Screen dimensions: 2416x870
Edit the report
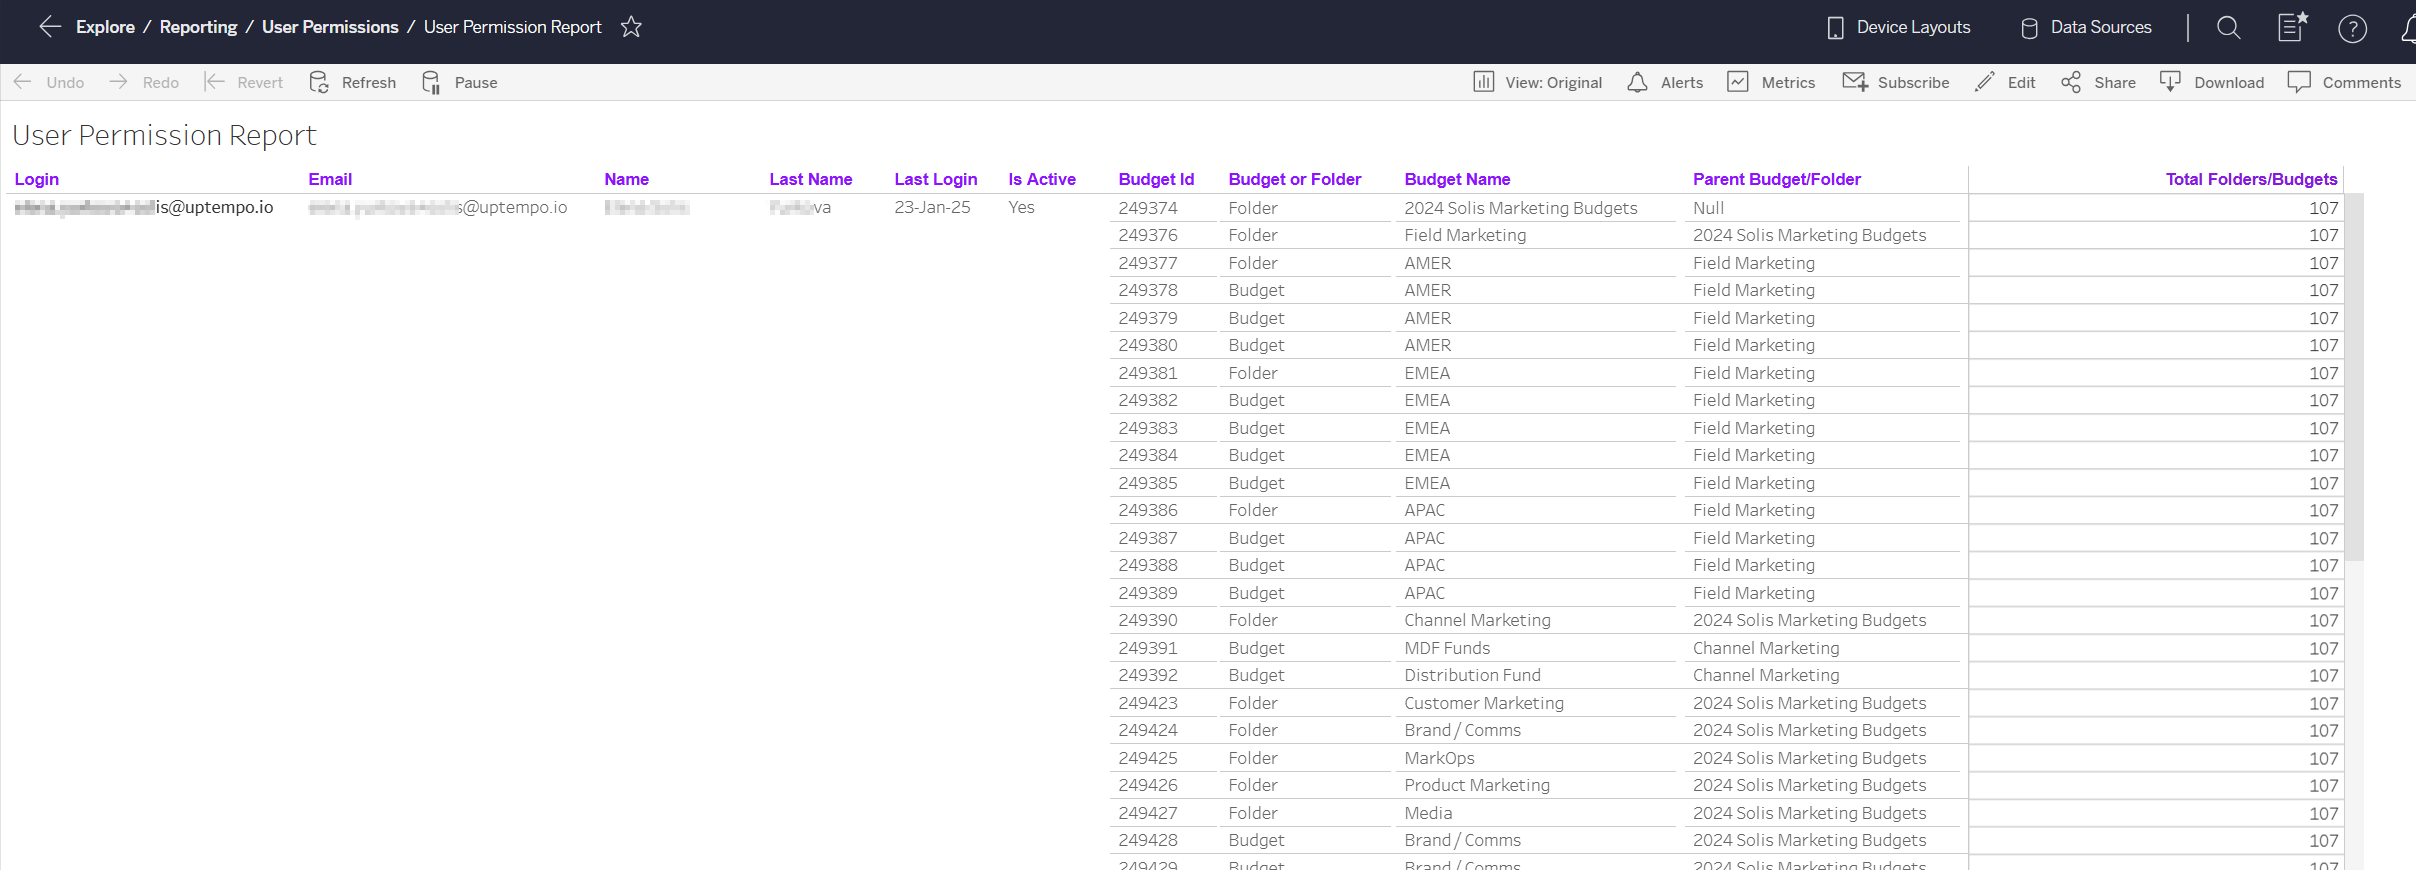point(2005,82)
